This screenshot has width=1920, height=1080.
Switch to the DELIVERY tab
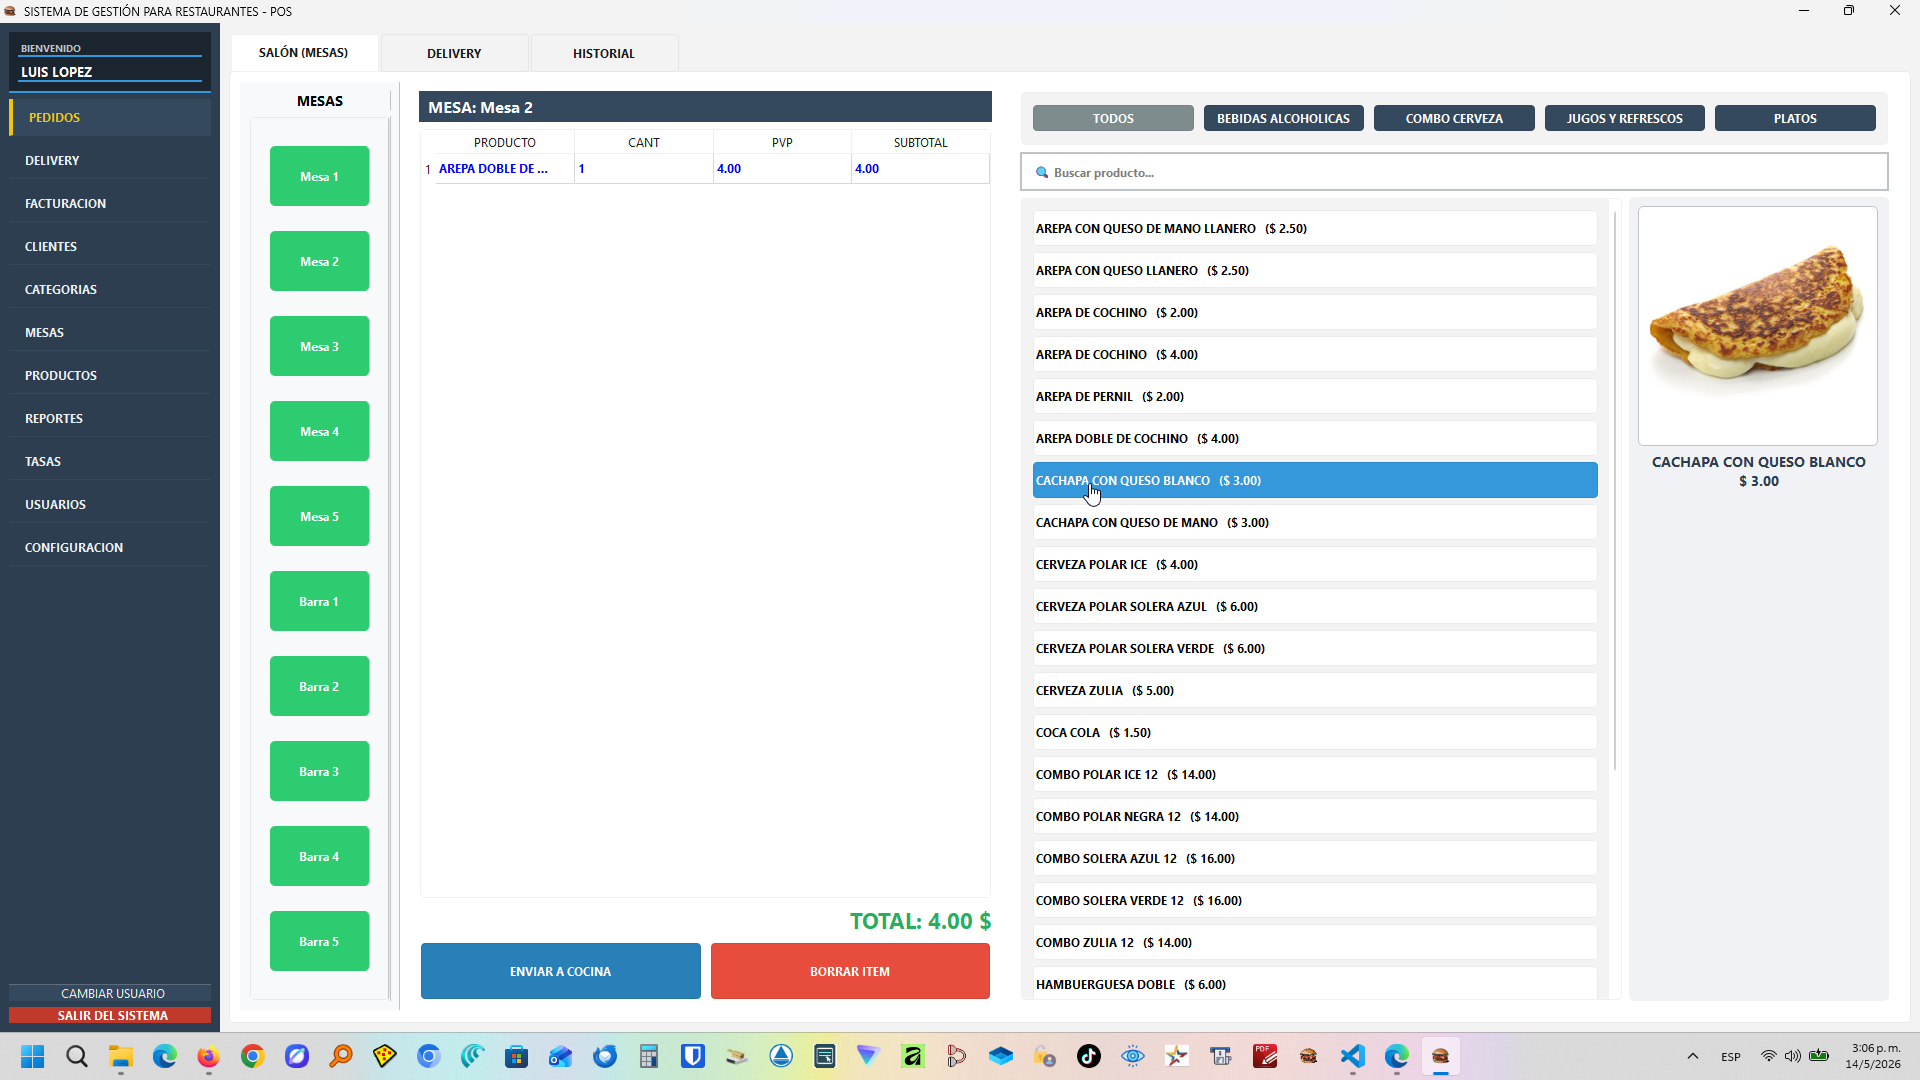click(454, 53)
